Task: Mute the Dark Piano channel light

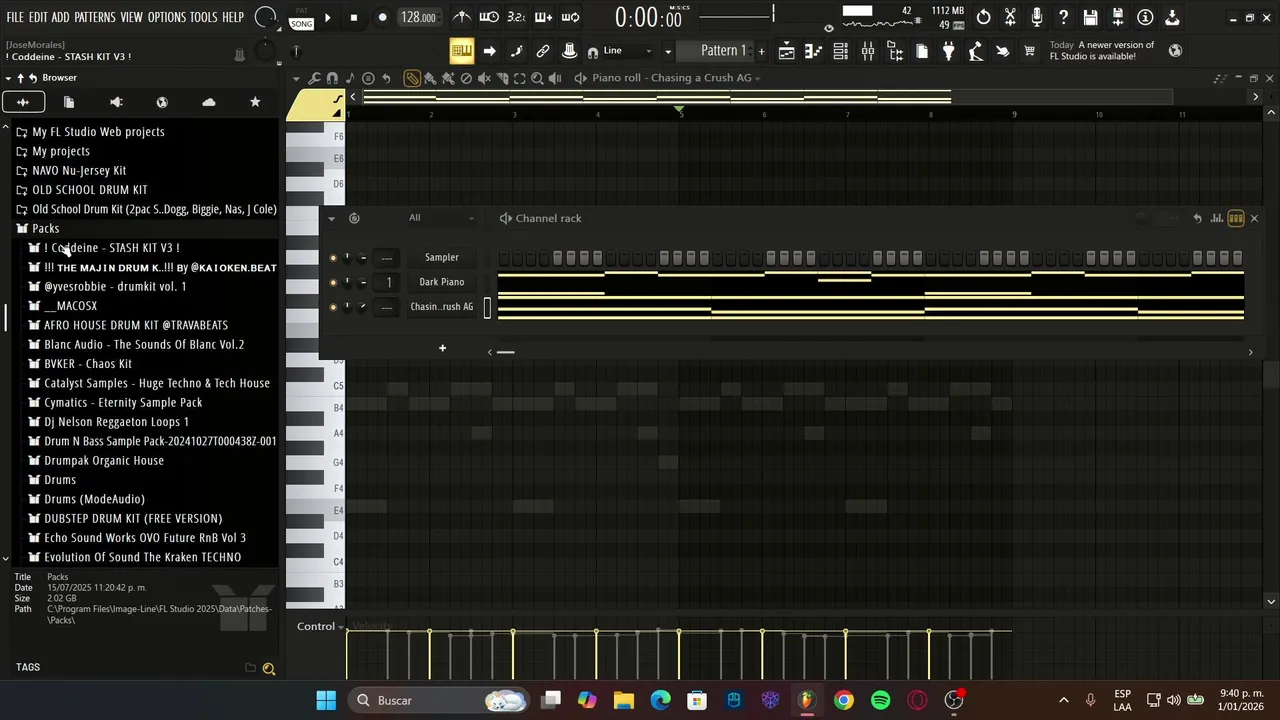Action: [x=333, y=282]
